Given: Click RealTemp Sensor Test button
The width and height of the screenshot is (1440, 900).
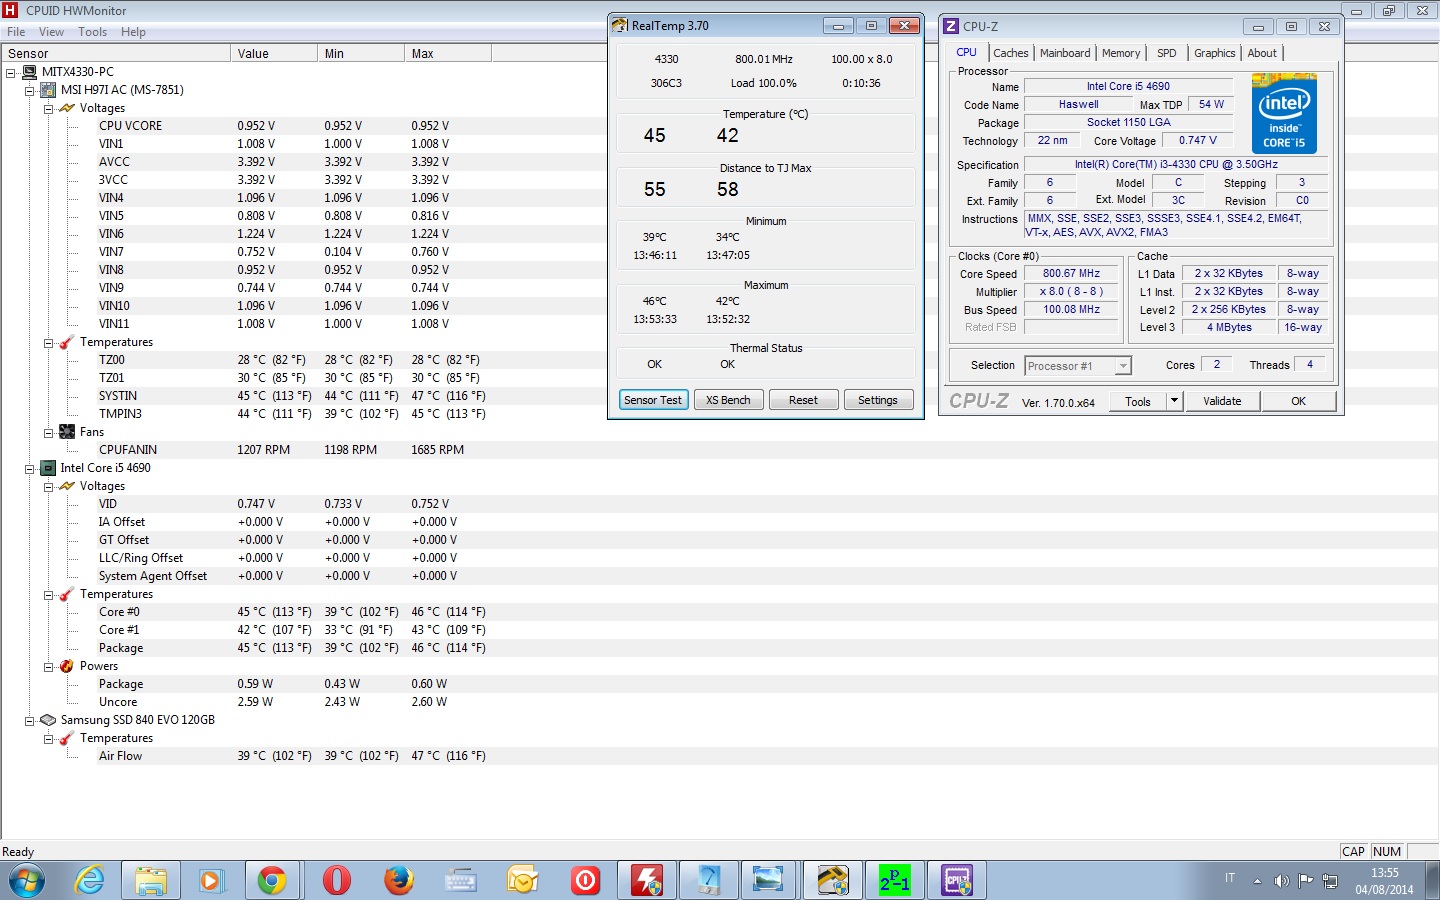Looking at the screenshot, I should [x=653, y=400].
